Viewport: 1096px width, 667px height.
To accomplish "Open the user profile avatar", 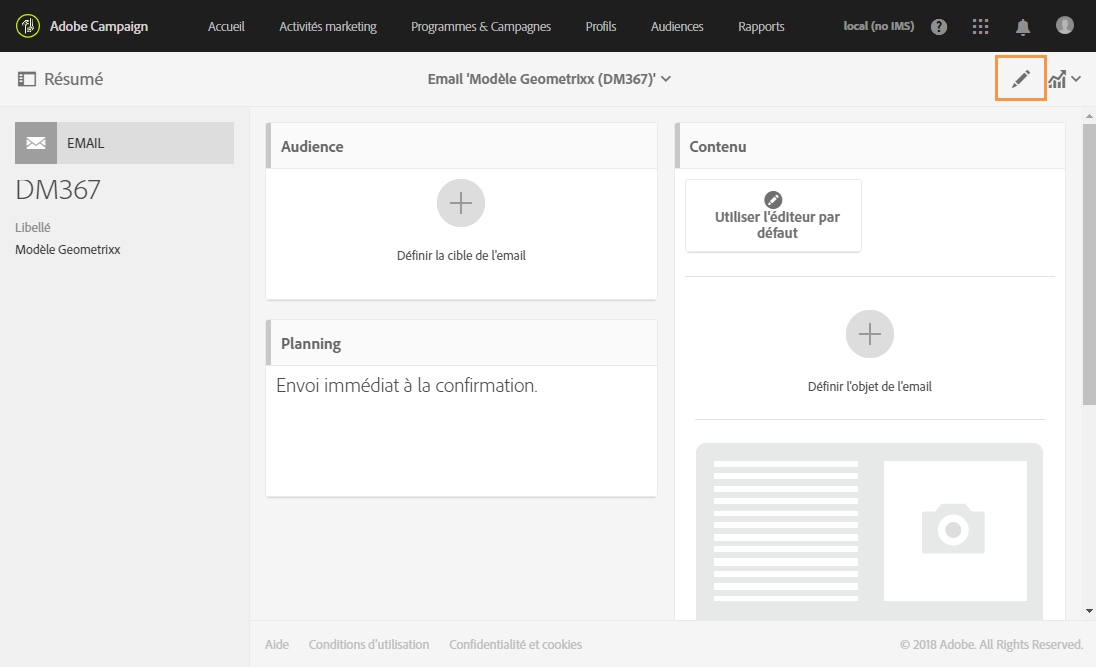I will tap(1064, 25).
